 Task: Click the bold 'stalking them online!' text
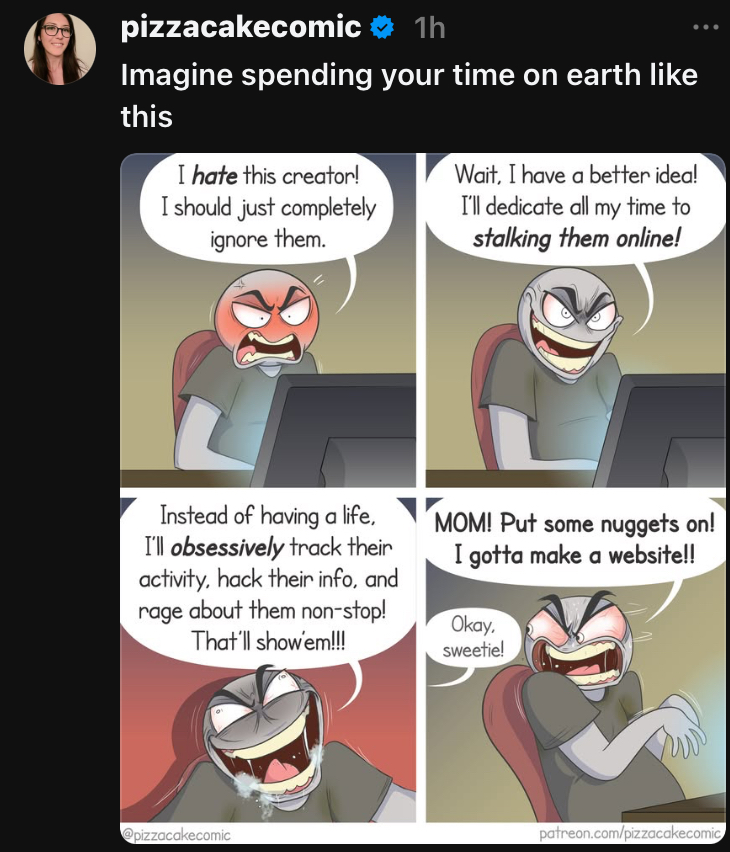(x=576, y=239)
